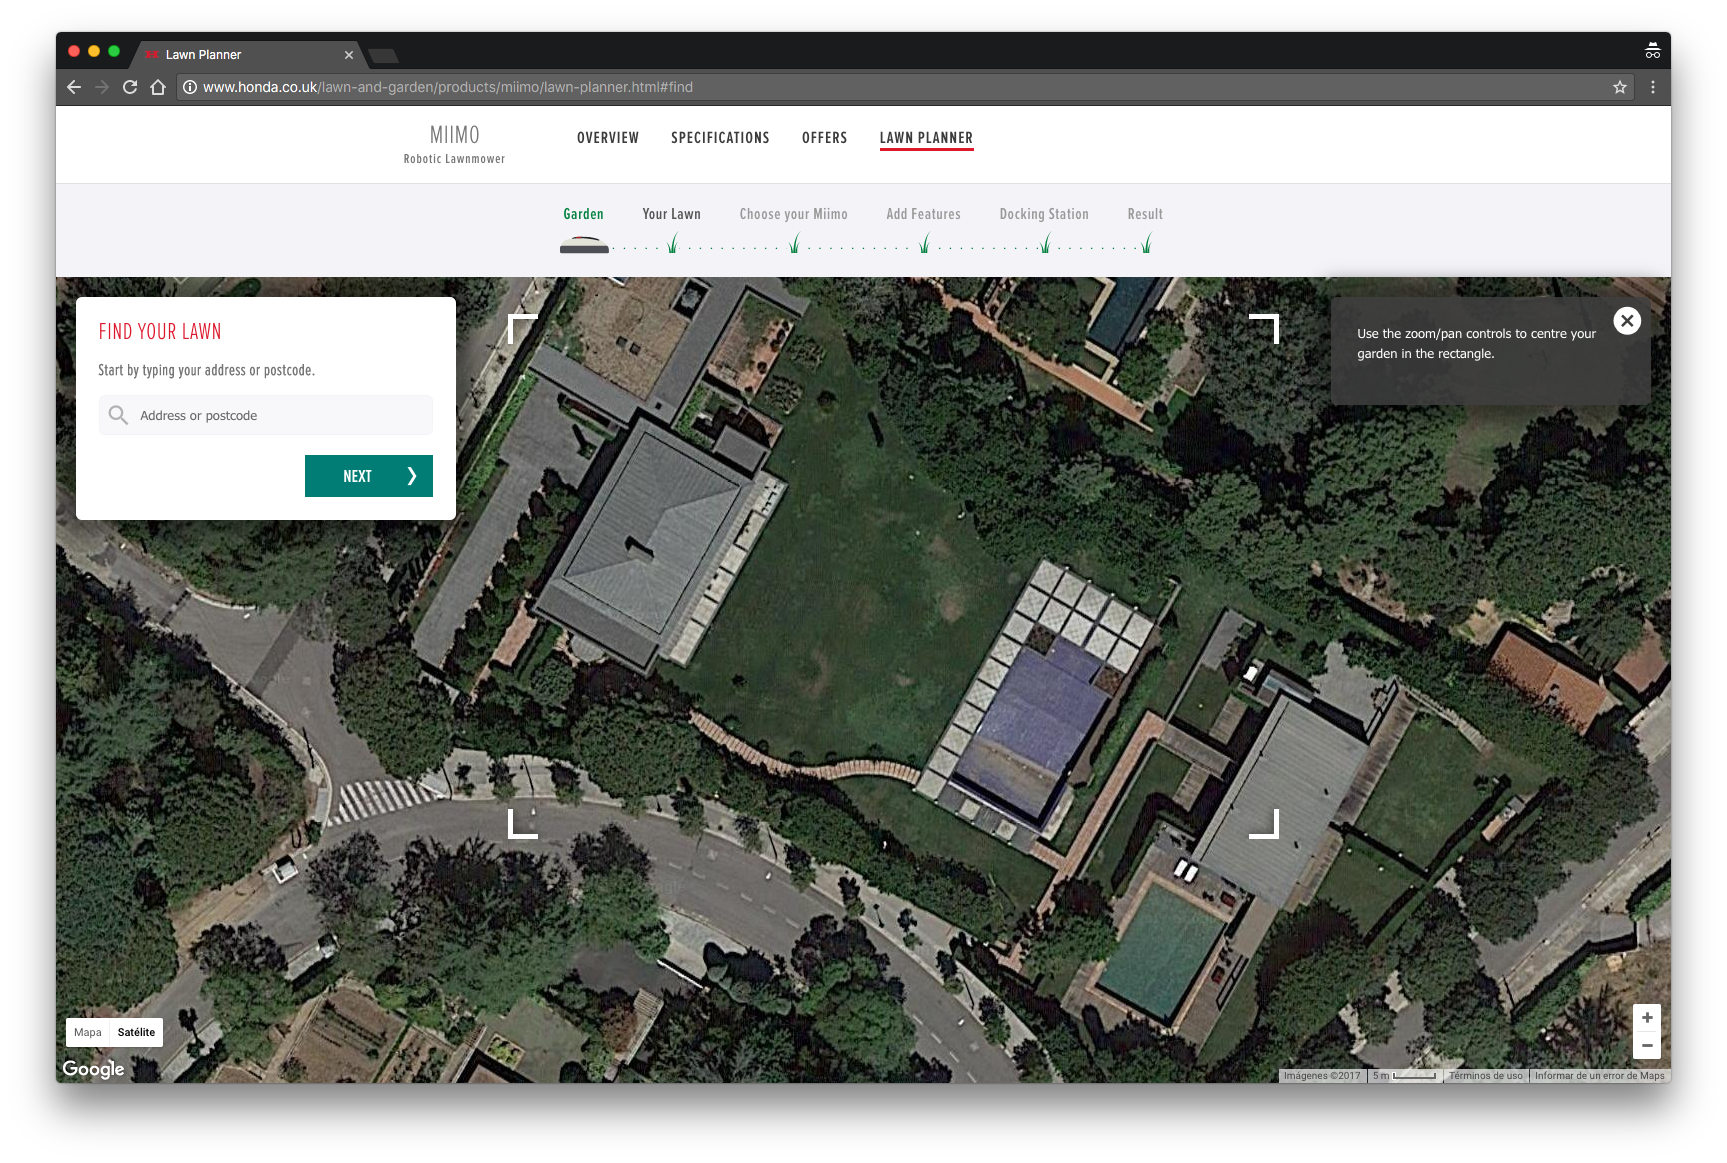The width and height of the screenshot is (1727, 1163).
Task: View the site information icon in the address bar
Action: (190, 87)
